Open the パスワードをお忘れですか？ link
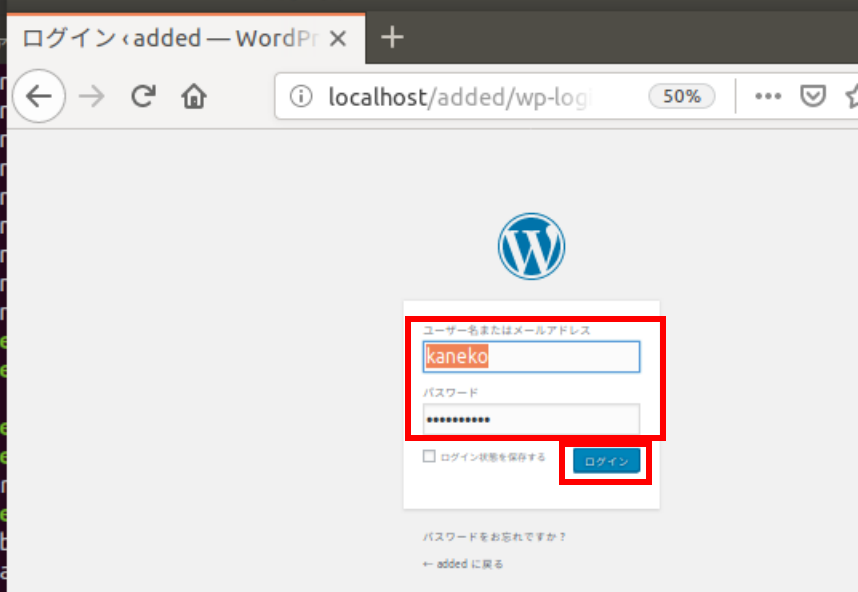The image size is (858, 592). pyautogui.click(x=494, y=537)
